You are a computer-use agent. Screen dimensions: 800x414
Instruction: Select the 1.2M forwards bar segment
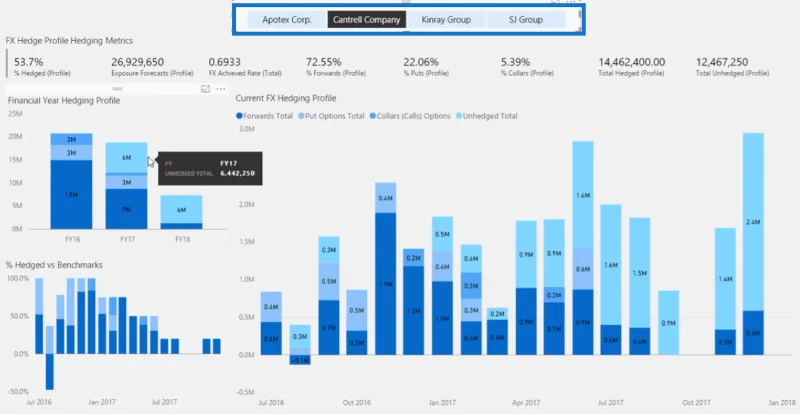tap(413, 310)
